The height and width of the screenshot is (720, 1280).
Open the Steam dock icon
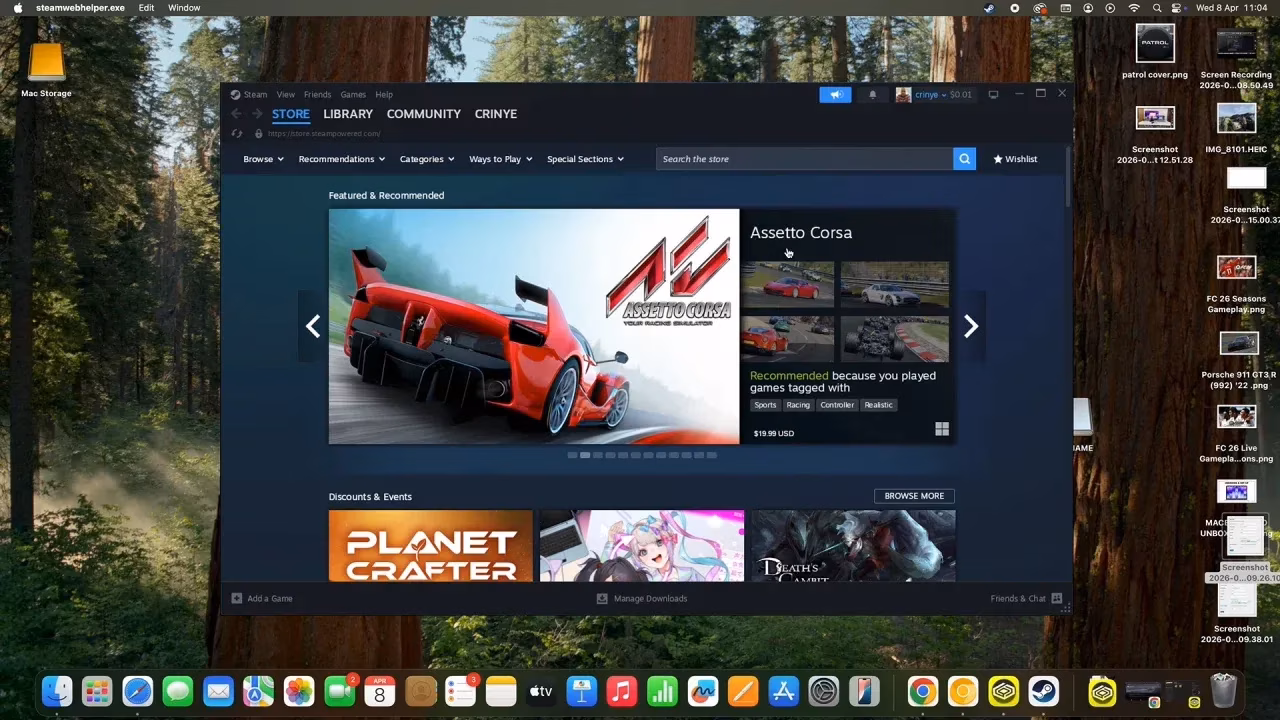point(1044,690)
